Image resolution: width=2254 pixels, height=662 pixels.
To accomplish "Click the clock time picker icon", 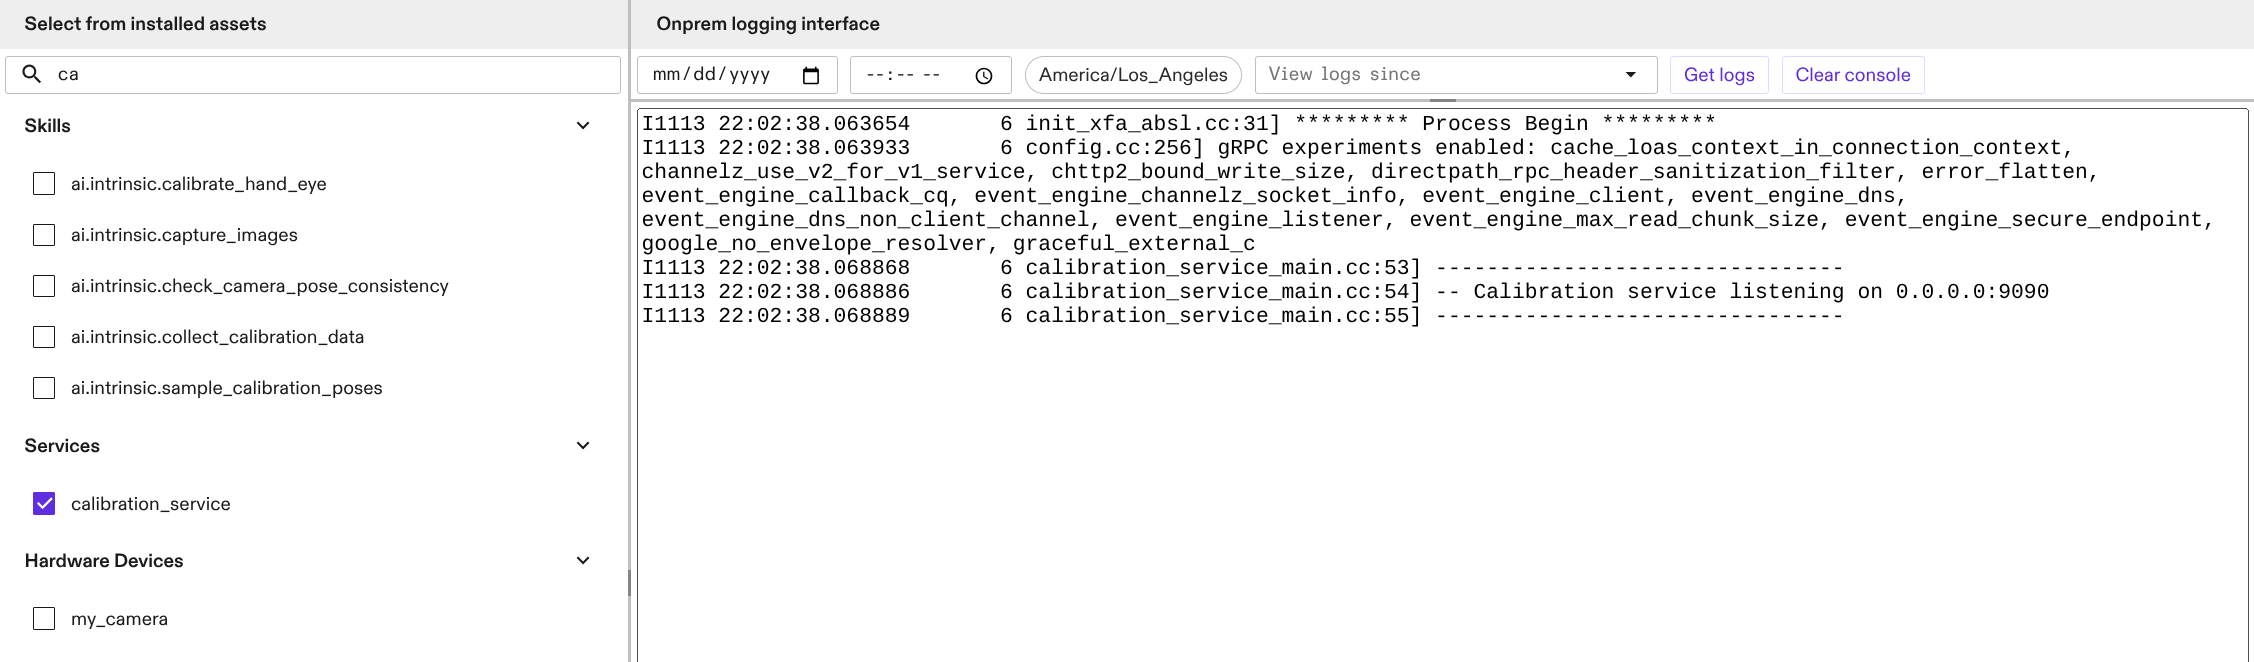I will tap(984, 75).
